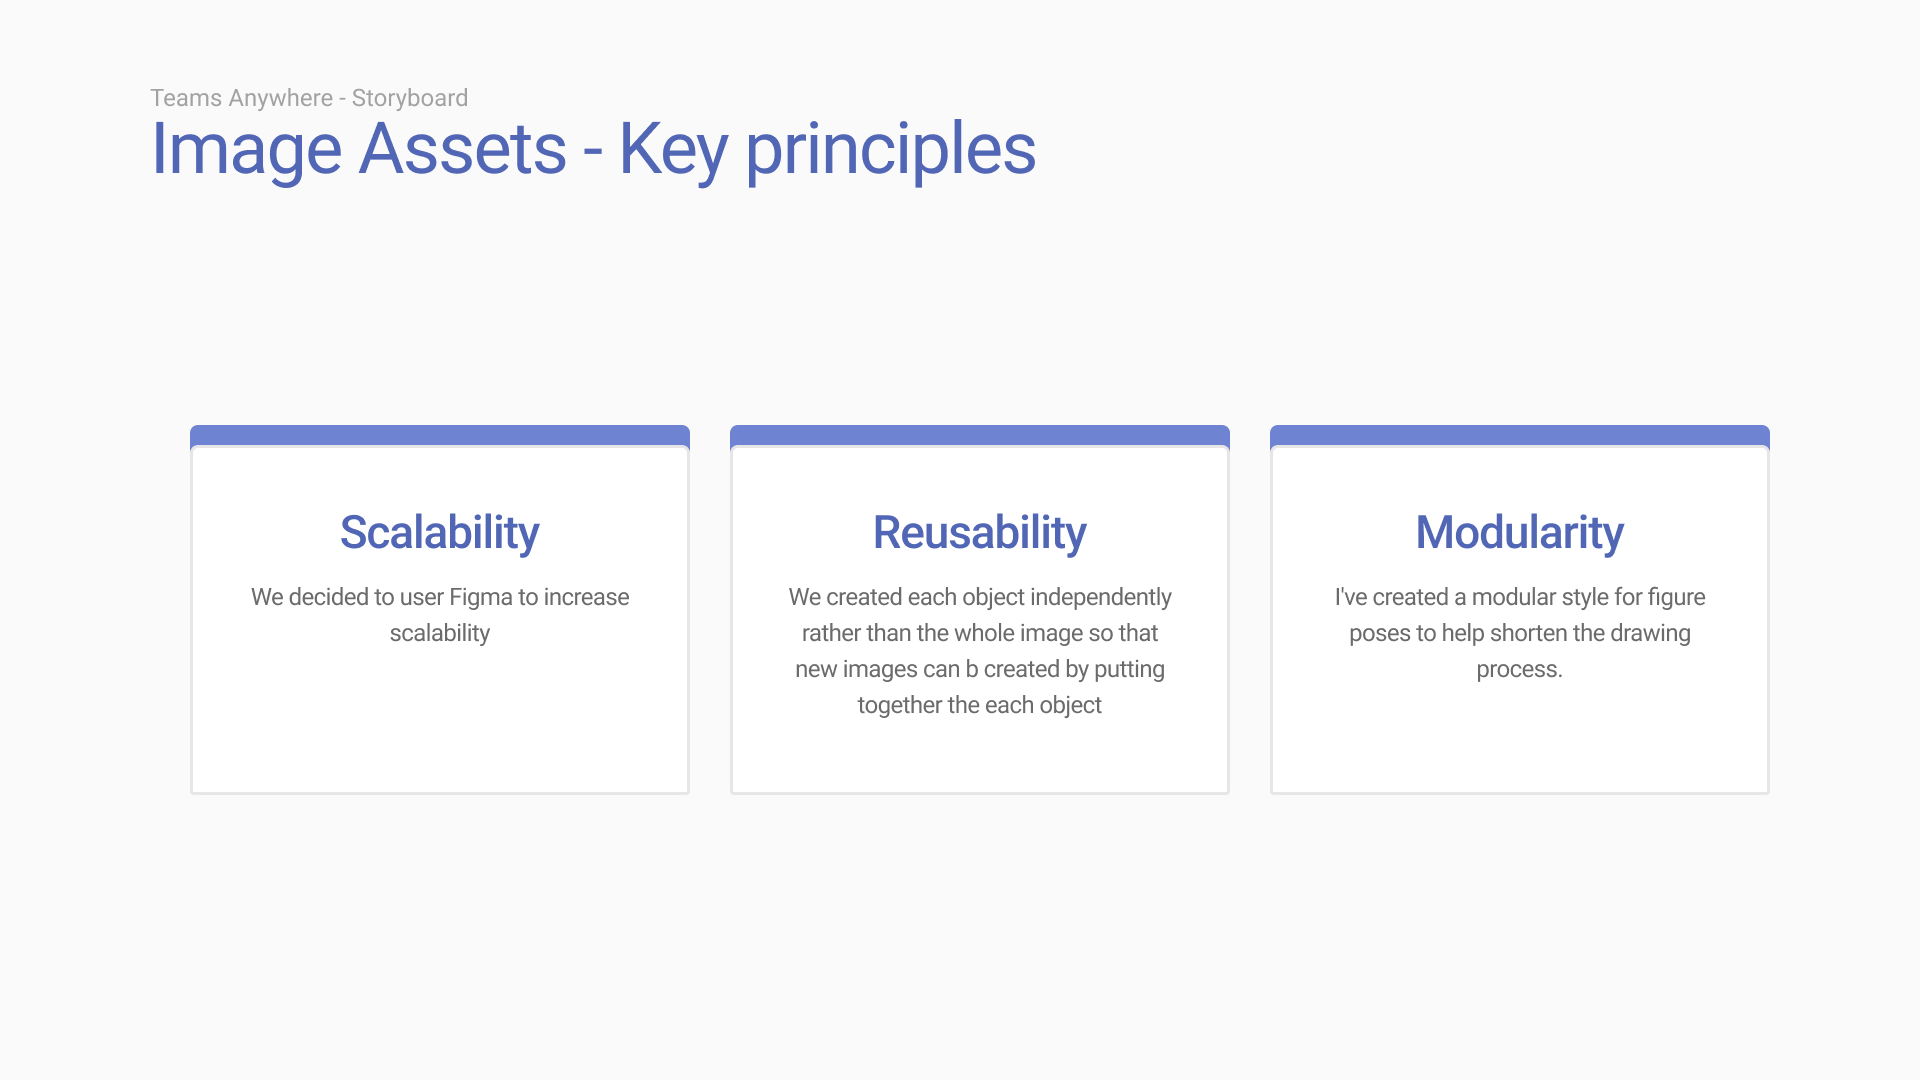Screen dimensions: 1920x1080
Task: Click 'together the each object' line
Action: pyautogui.click(x=980, y=705)
